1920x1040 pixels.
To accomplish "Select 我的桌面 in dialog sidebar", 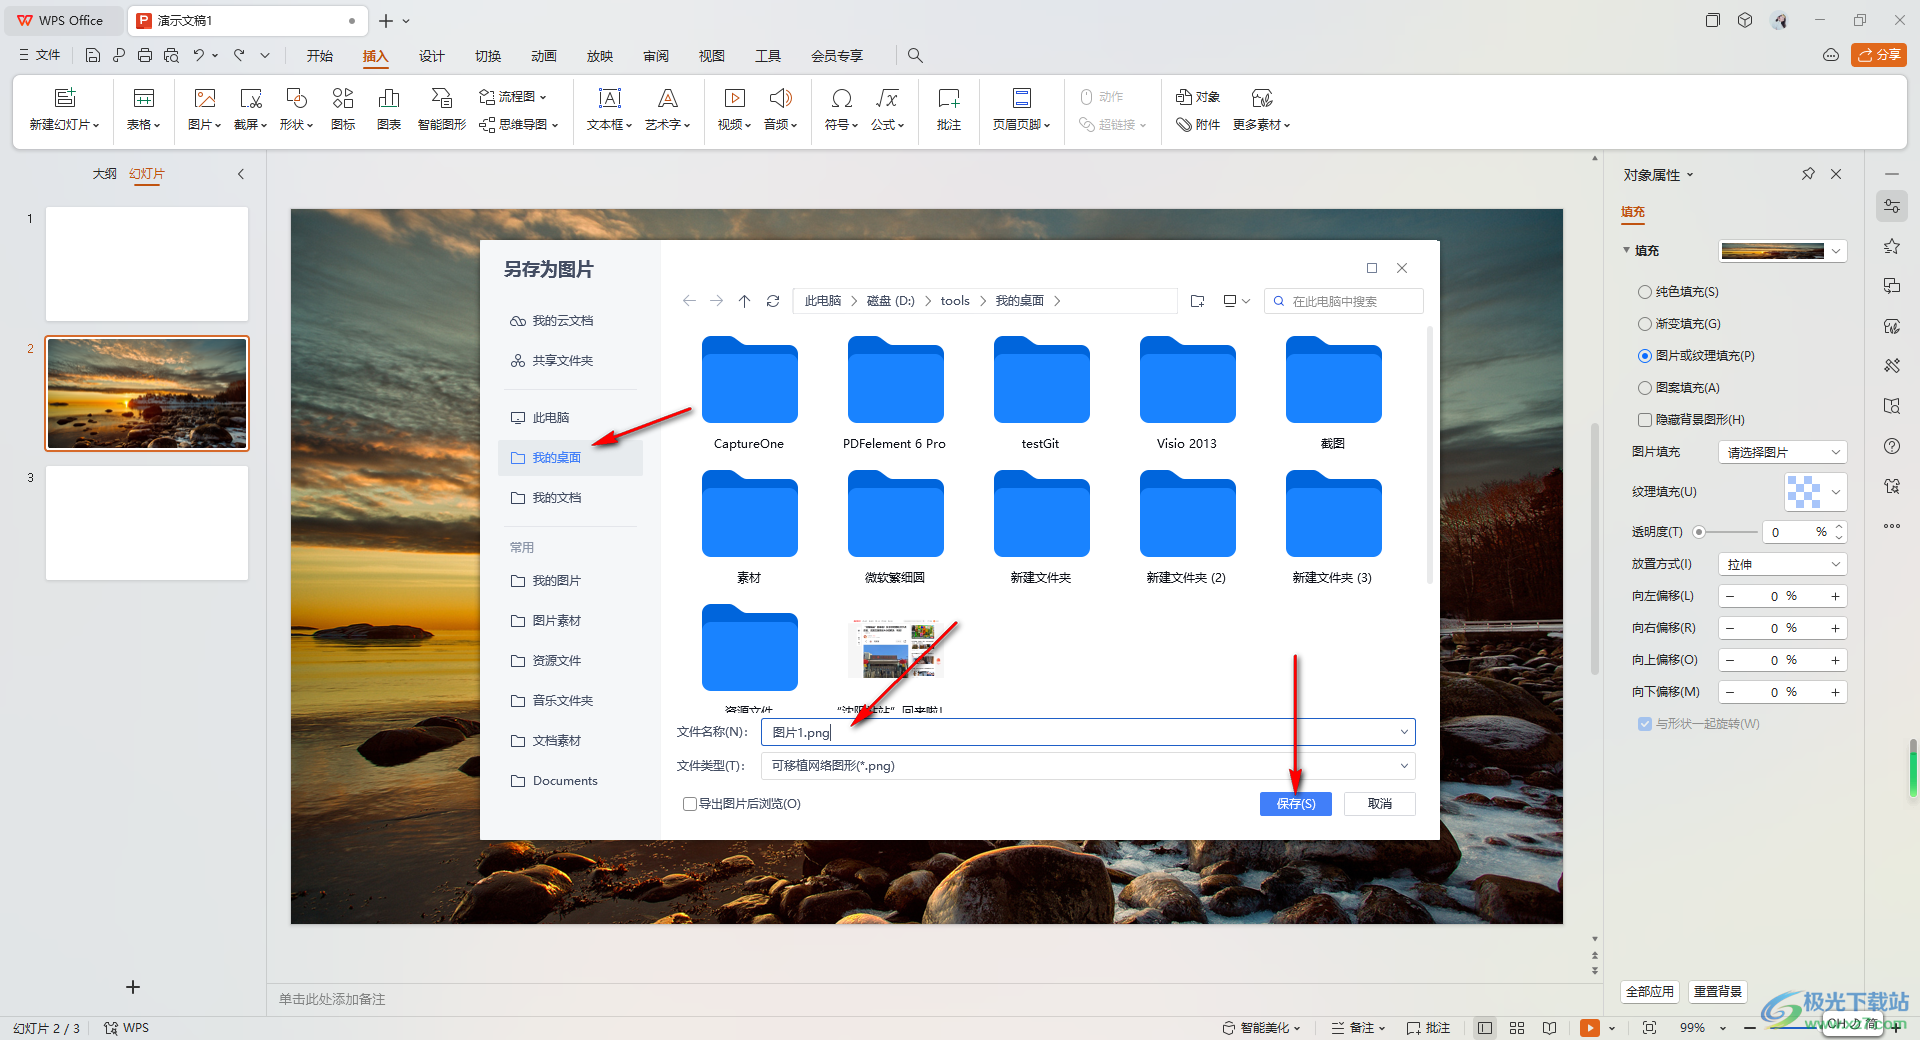I will [570, 458].
